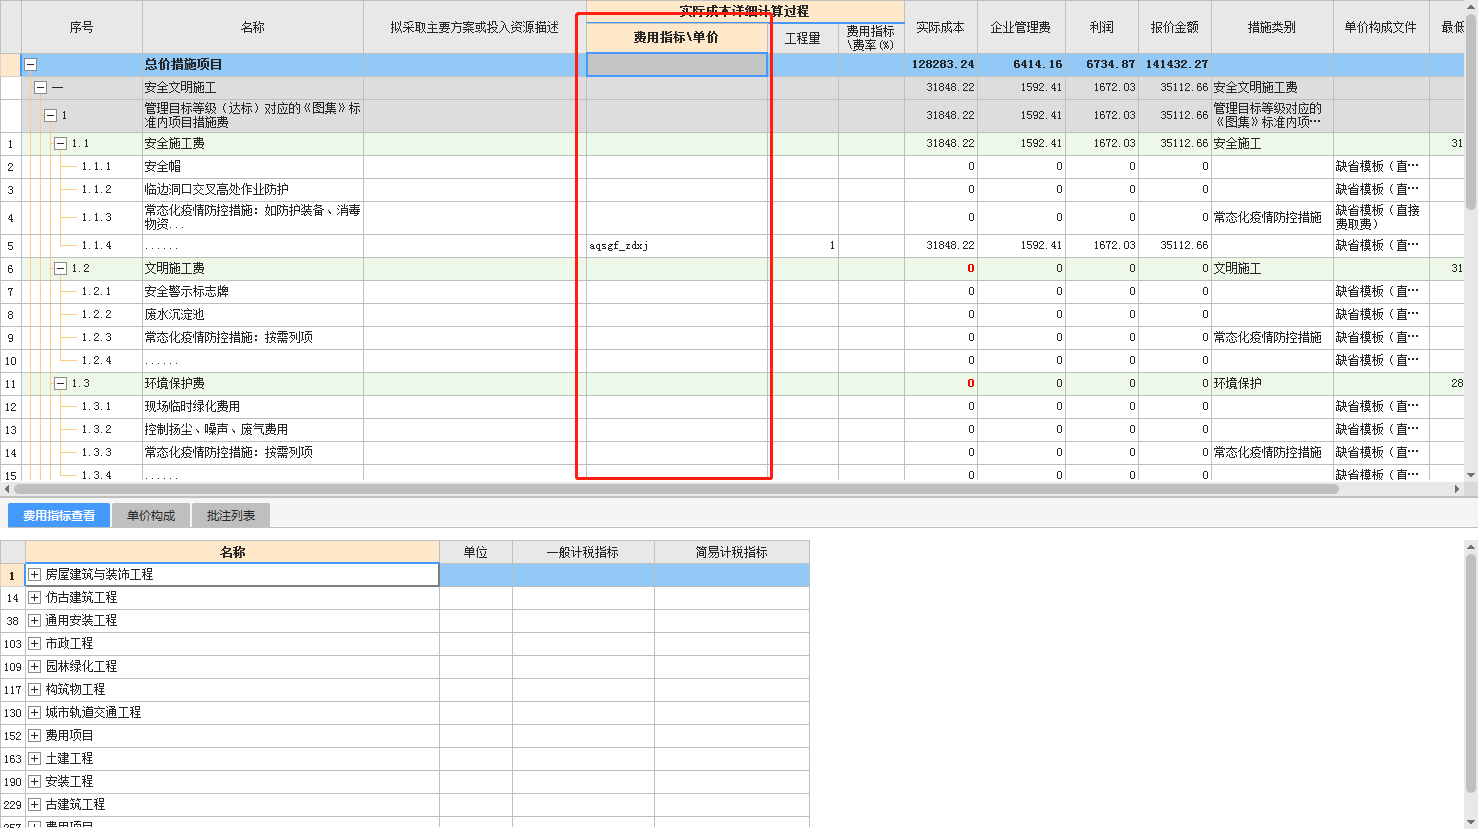Expand the 古建筑工程 row
The width and height of the screenshot is (1478, 829).
click(34, 804)
